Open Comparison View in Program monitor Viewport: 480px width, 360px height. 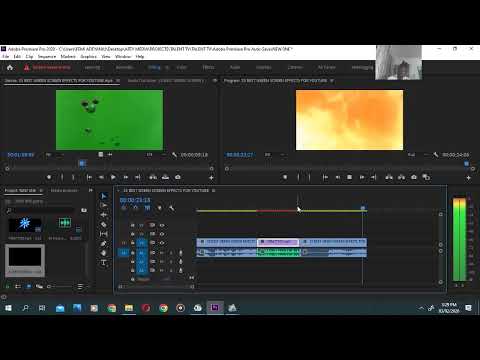[426, 177]
